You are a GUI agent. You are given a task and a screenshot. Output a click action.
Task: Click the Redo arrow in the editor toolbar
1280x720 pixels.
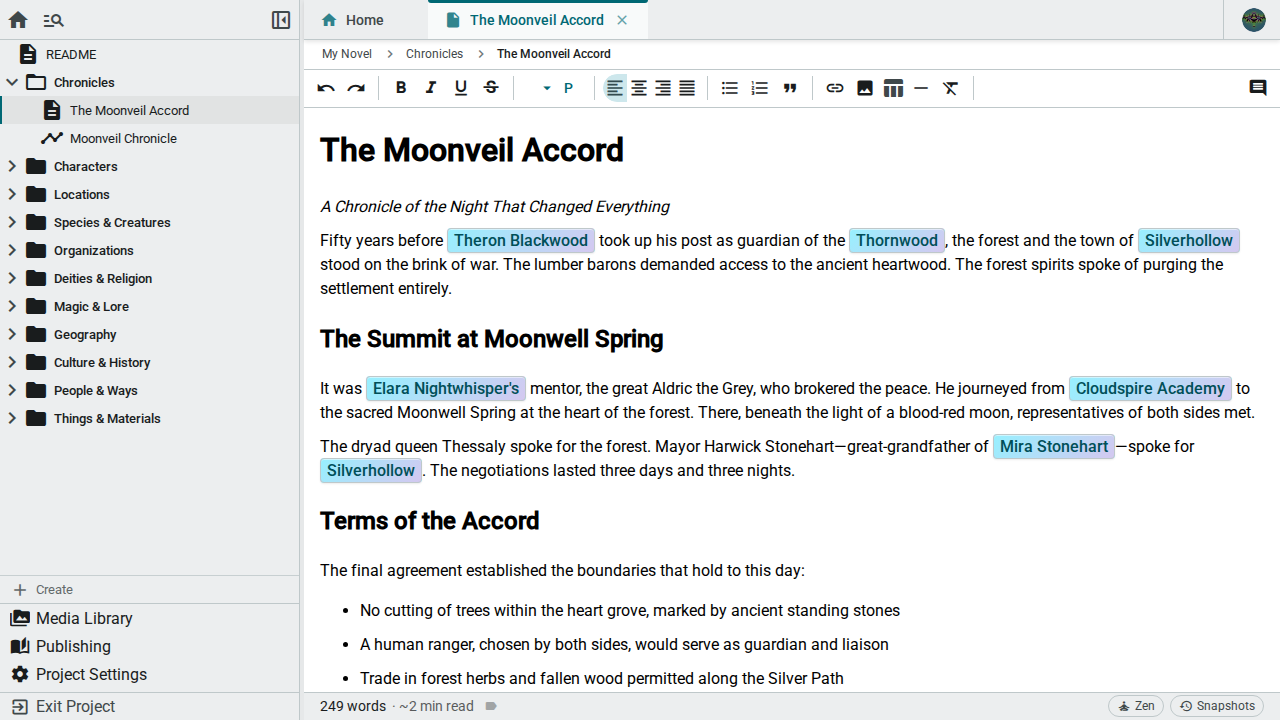click(x=356, y=88)
